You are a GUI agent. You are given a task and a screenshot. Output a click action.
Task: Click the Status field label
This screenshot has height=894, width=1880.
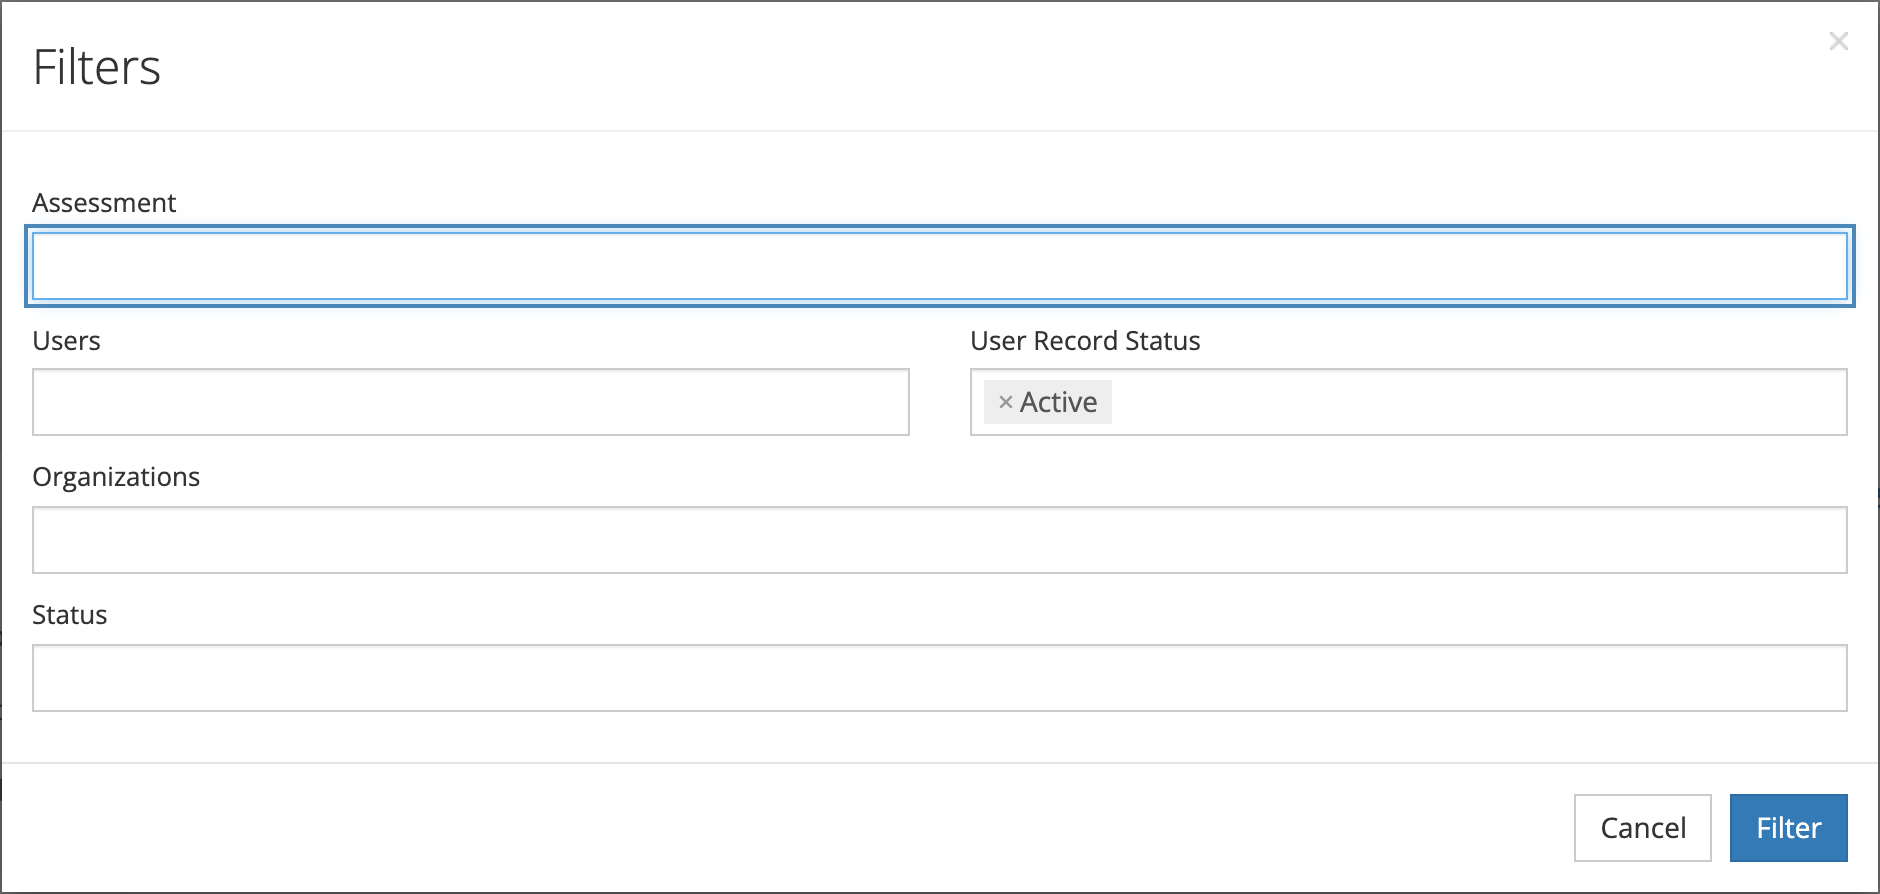click(70, 615)
